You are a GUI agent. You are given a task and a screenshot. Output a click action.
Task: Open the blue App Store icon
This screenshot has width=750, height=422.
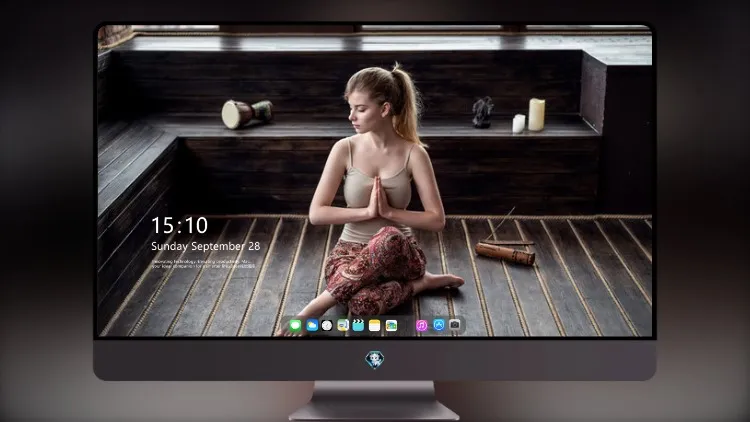pyautogui.click(x=439, y=325)
